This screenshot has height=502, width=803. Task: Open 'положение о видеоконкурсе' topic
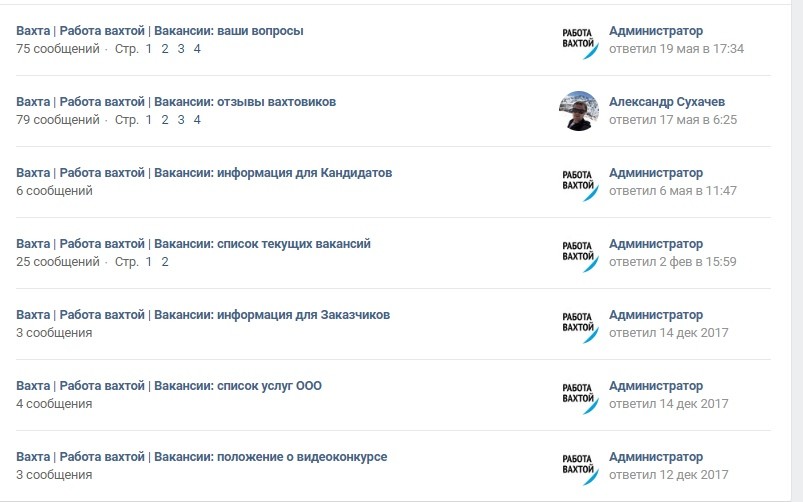tap(202, 456)
